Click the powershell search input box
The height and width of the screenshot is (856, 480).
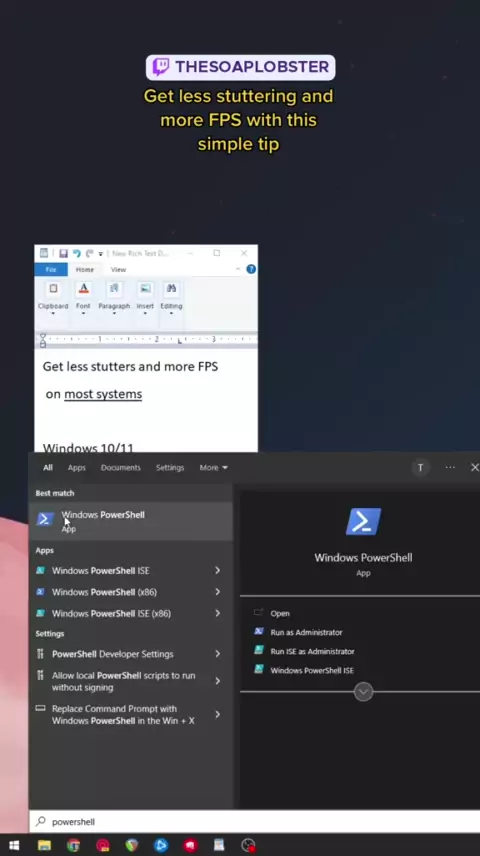point(254,822)
